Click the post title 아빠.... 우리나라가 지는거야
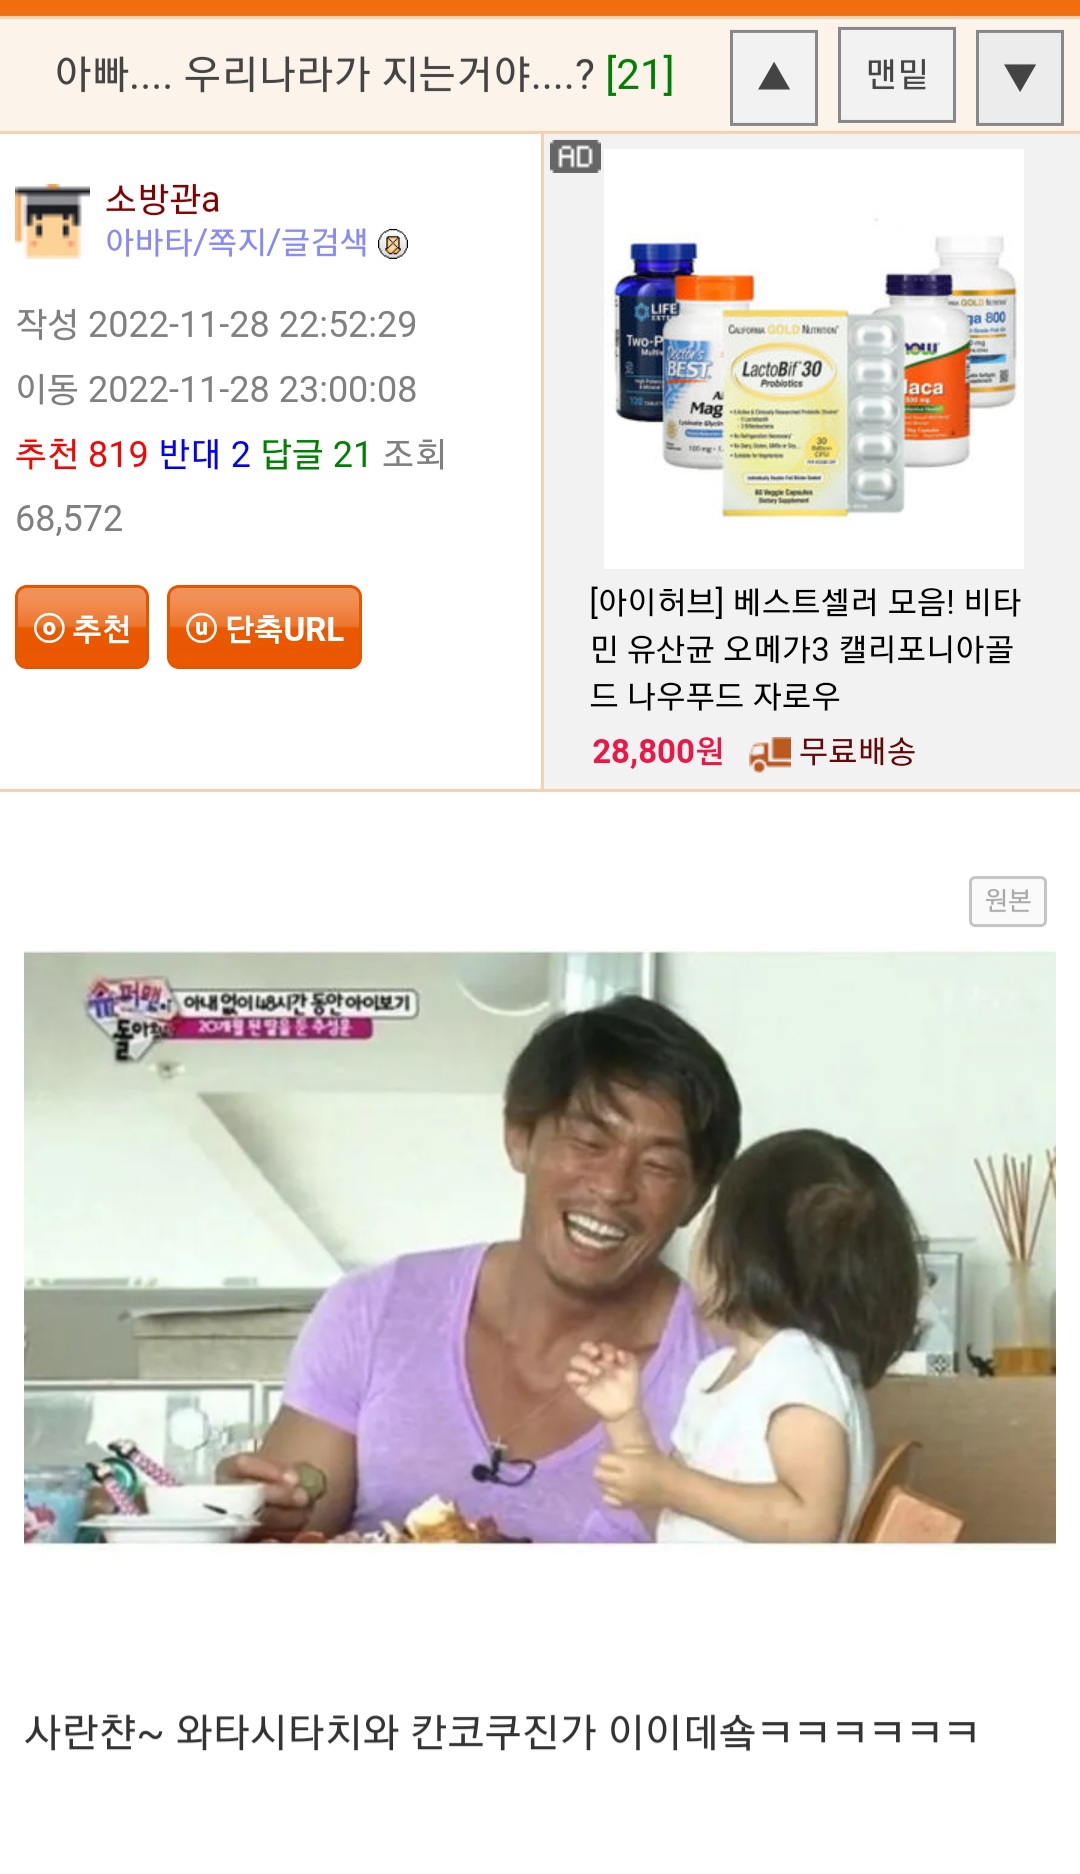The image size is (1080, 1874). (324, 74)
